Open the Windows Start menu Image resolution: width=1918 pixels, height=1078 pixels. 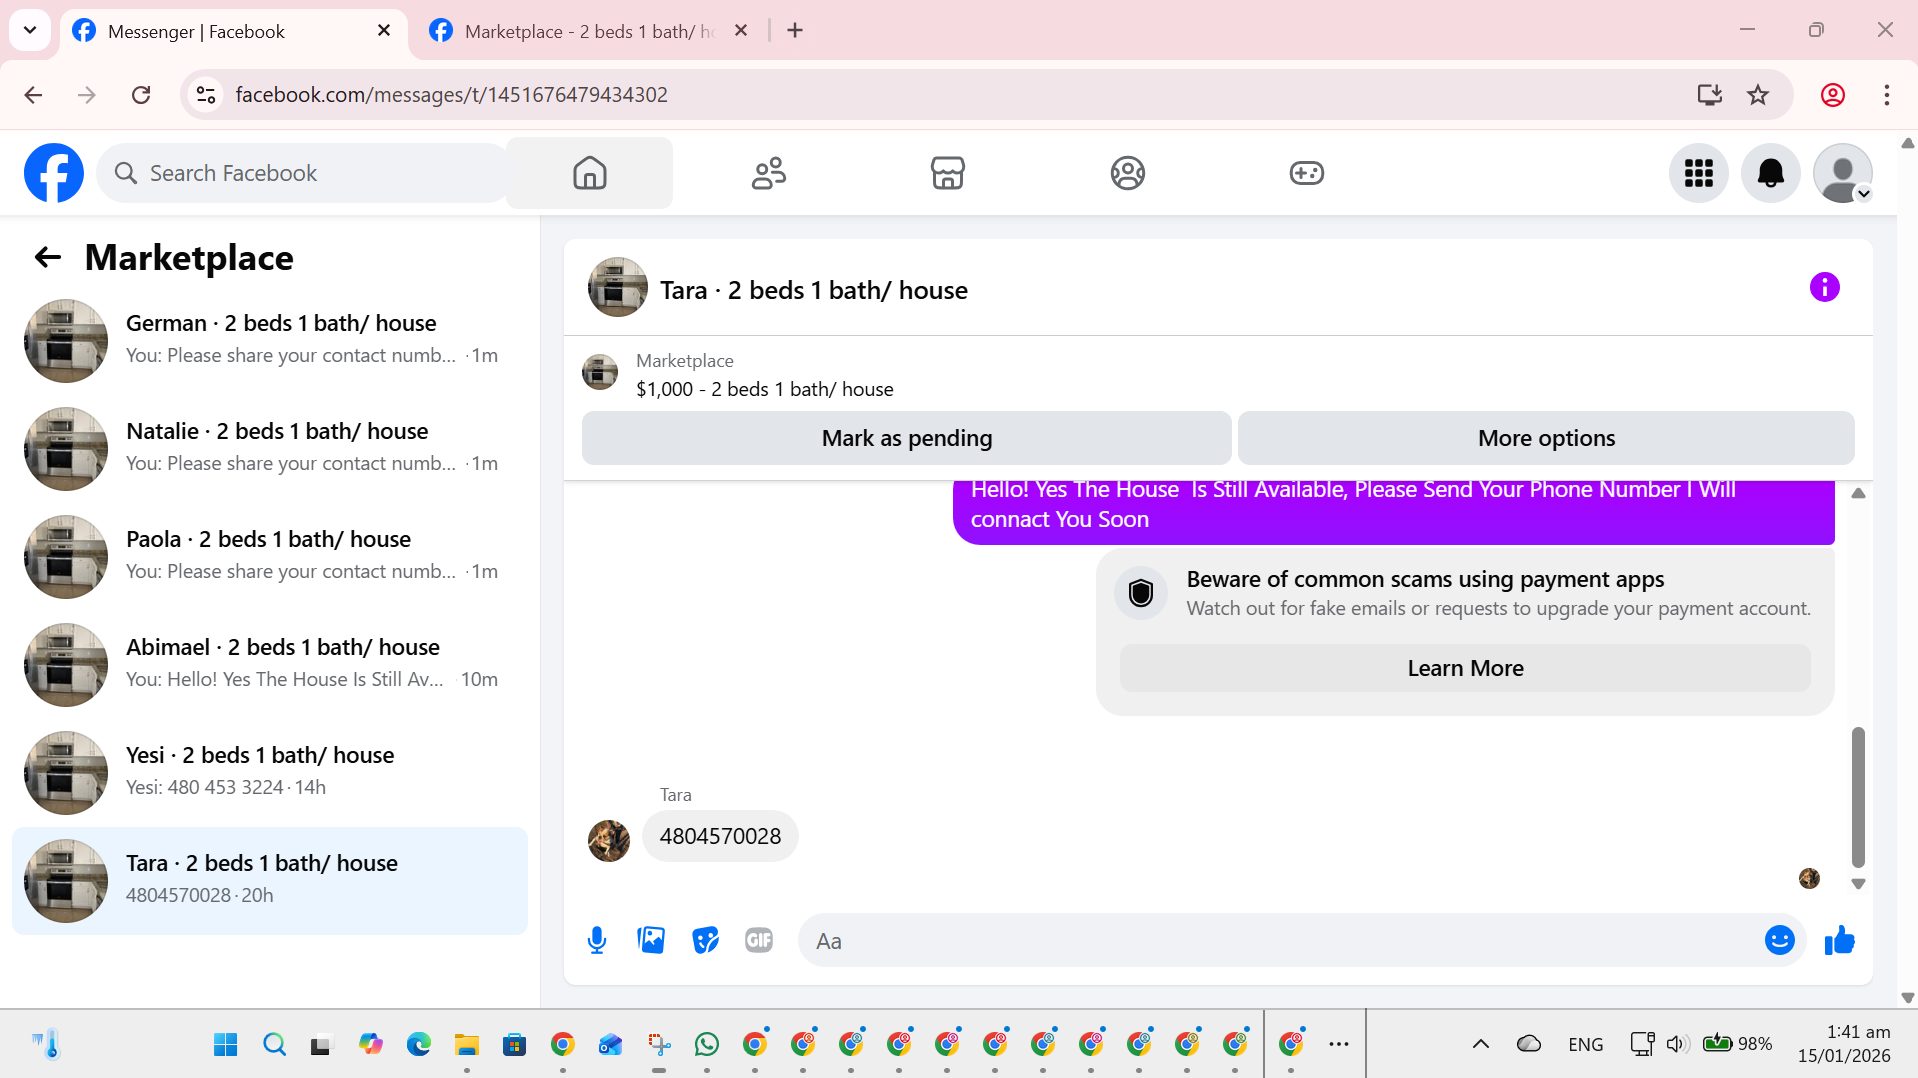pyautogui.click(x=226, y=1045)
